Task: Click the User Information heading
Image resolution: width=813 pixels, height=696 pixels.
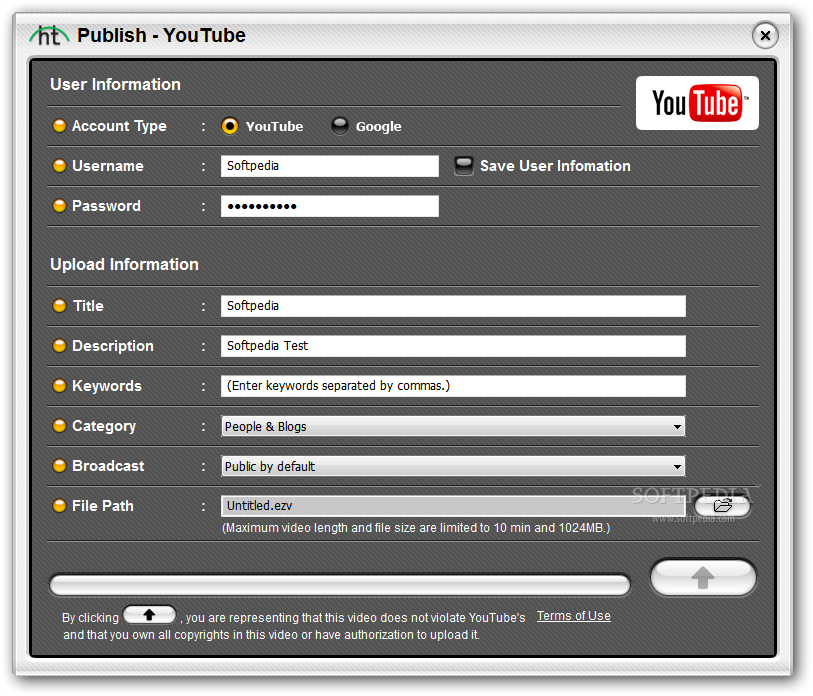Action: click(116, 84)
